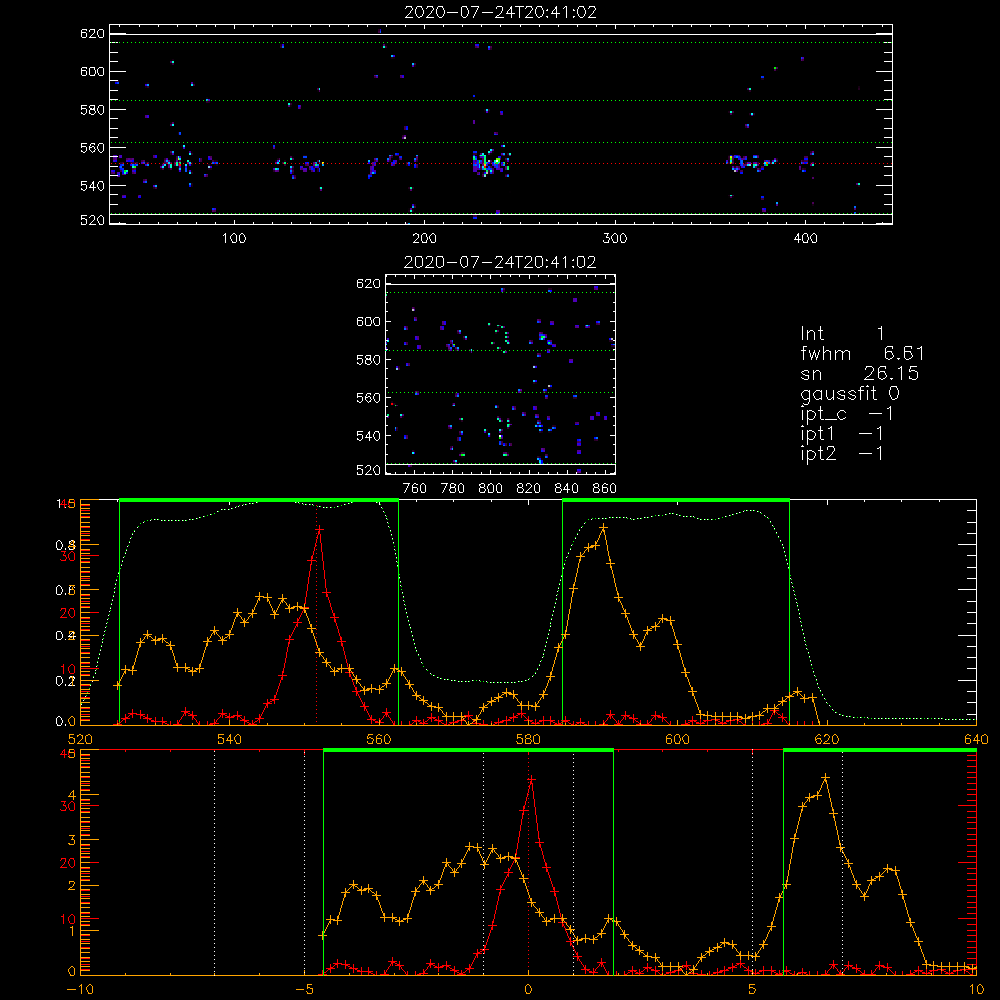Screen dimensions: 1000x1000
Task: Select the 'sn 26.15' value
Action: [891, 373]
